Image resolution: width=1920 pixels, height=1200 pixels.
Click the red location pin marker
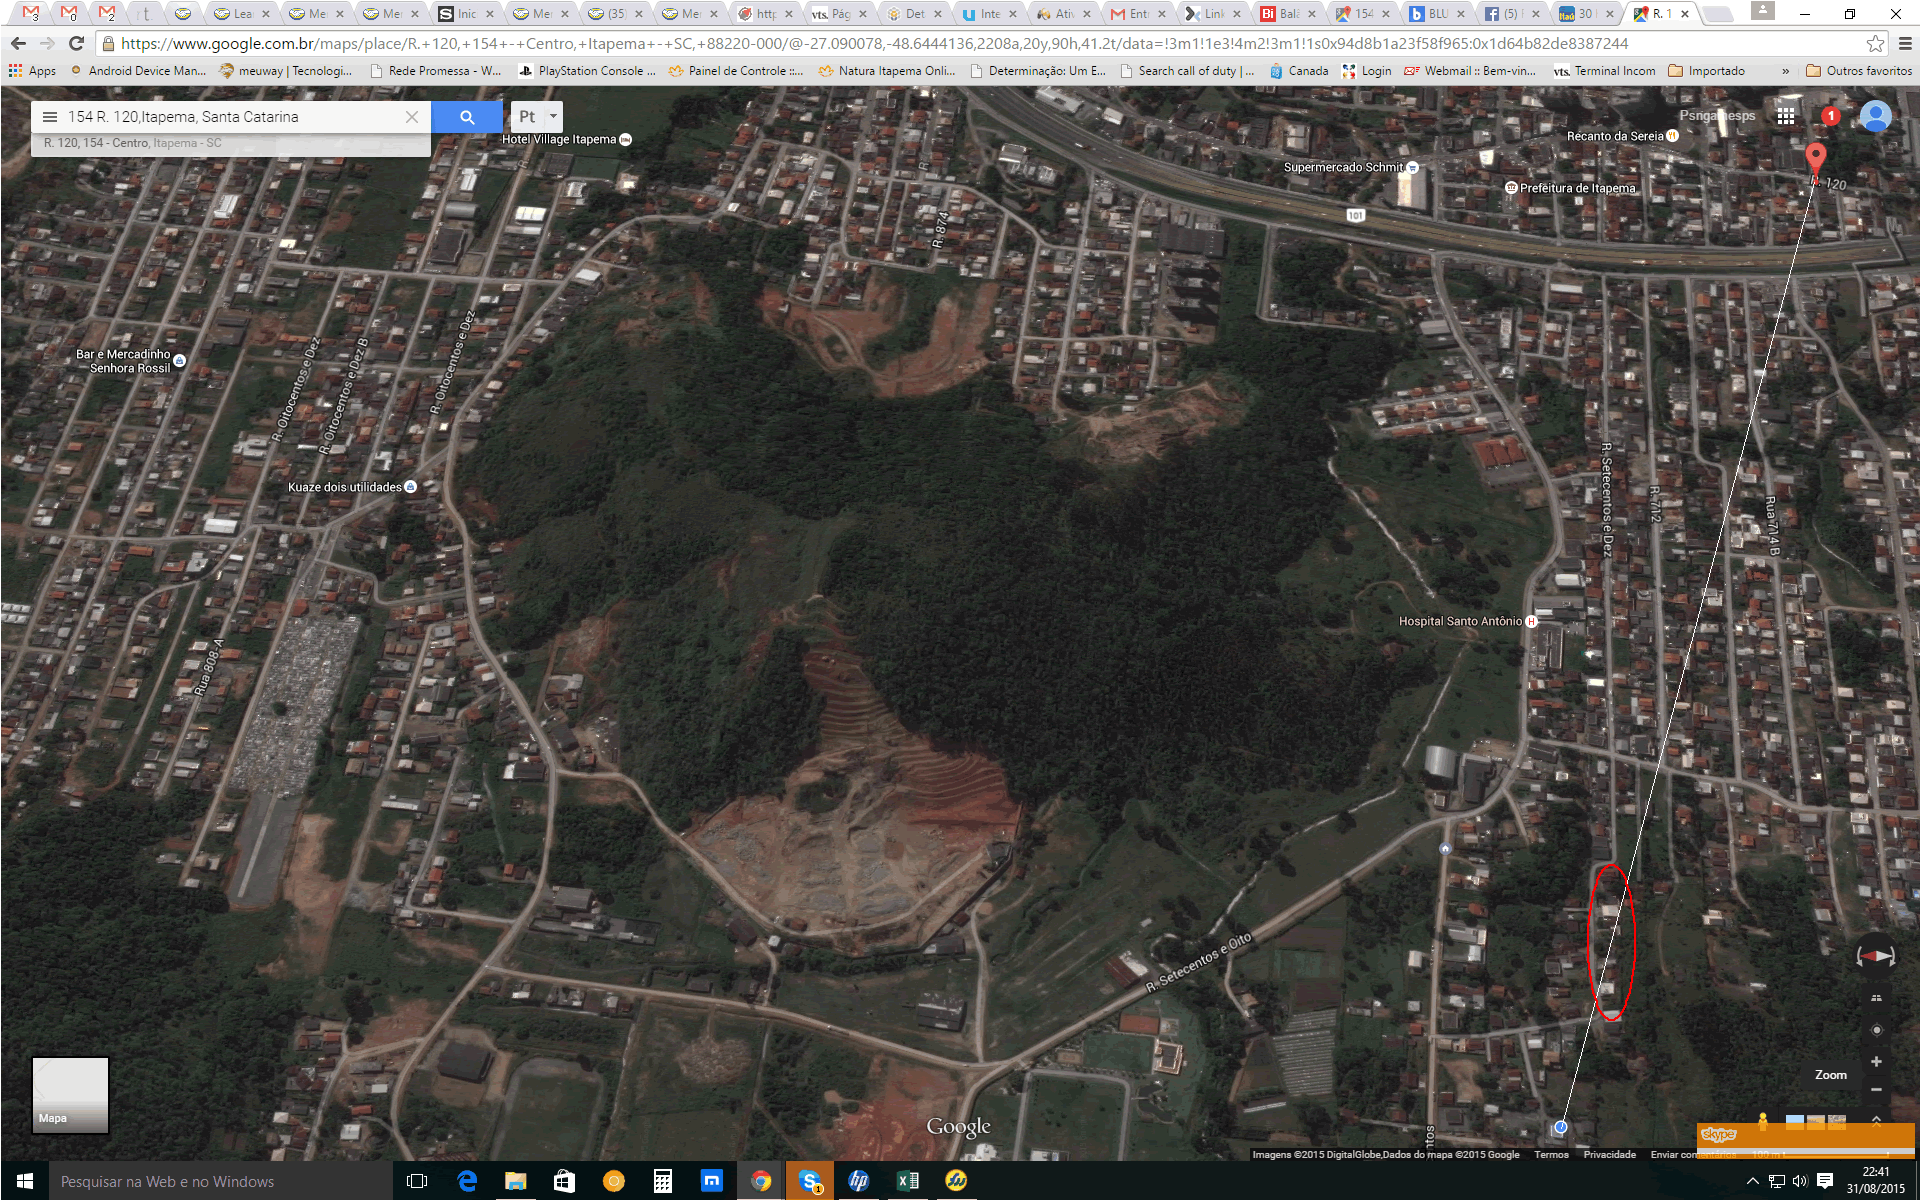1815,158
